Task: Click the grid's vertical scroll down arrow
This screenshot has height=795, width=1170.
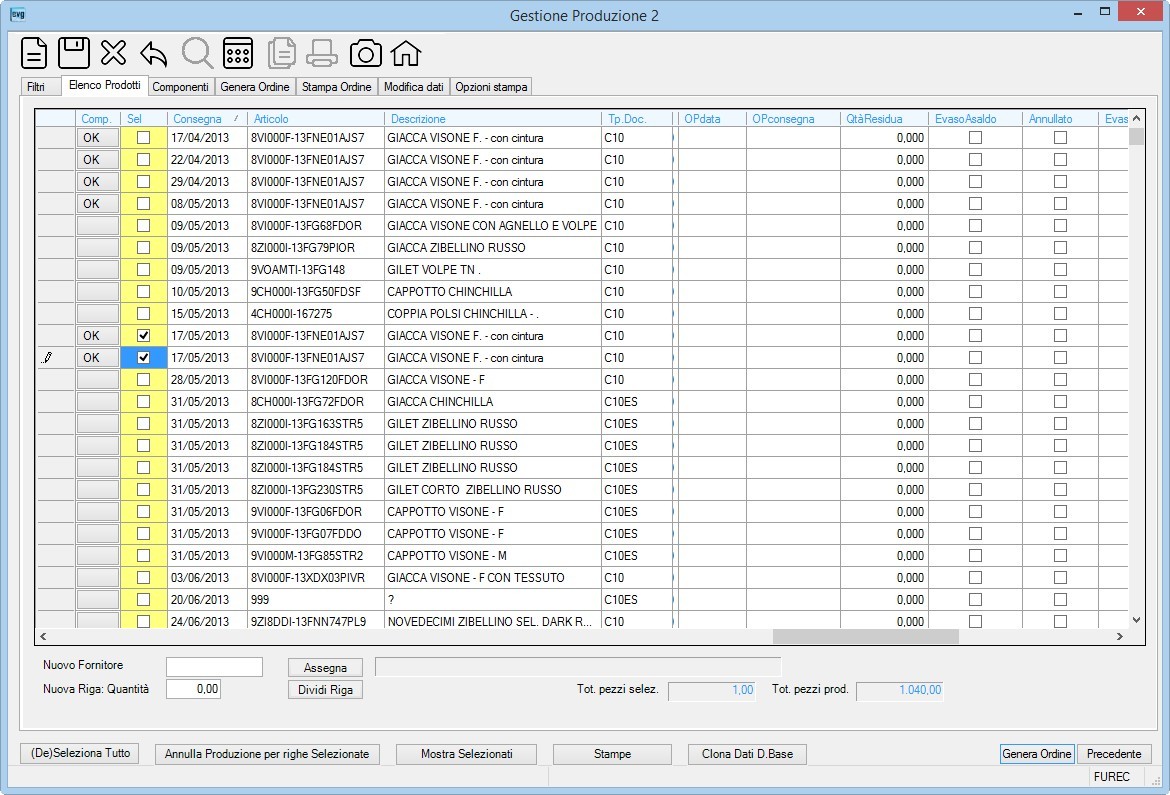Action: pyautogui.click(x=1136, y=620)
